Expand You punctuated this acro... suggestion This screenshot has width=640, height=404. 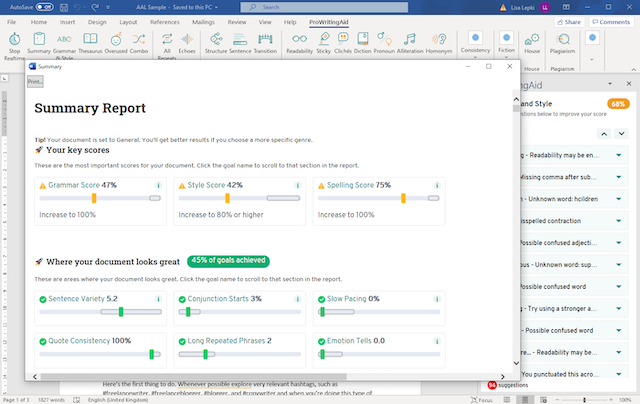[x=619, y=374]
